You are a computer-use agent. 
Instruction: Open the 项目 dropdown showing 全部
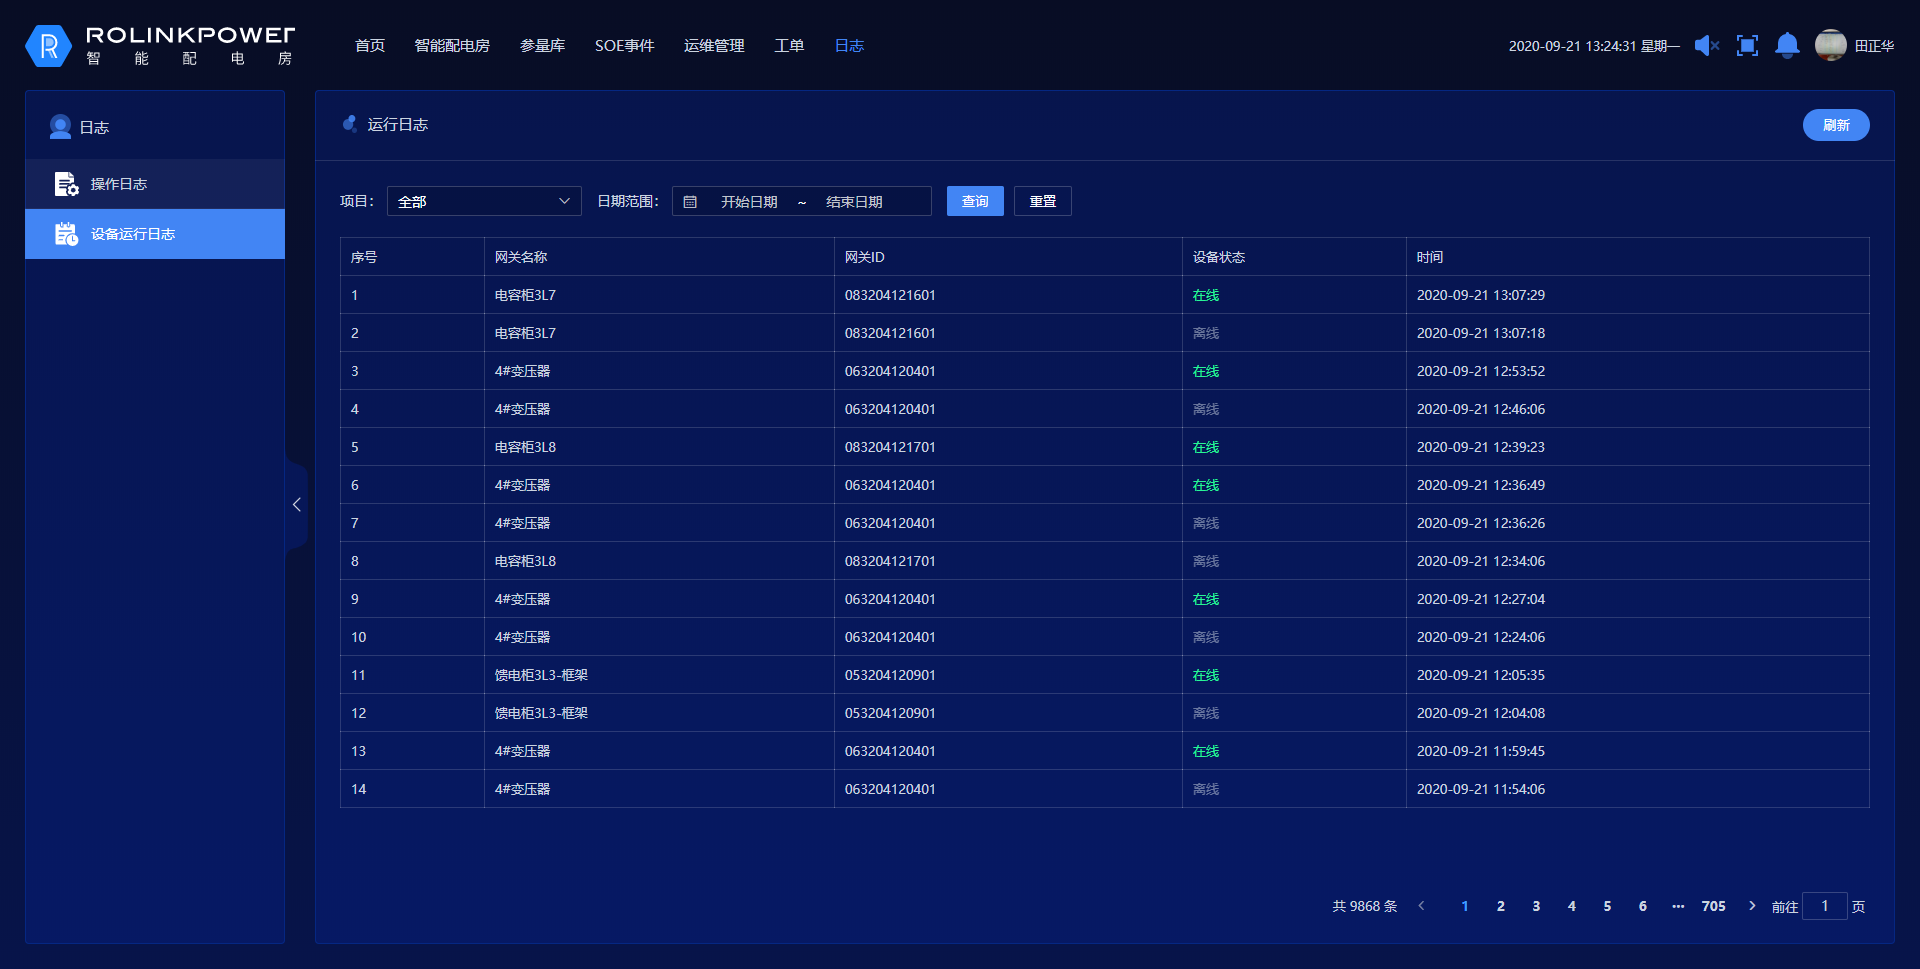click(484, 201)
